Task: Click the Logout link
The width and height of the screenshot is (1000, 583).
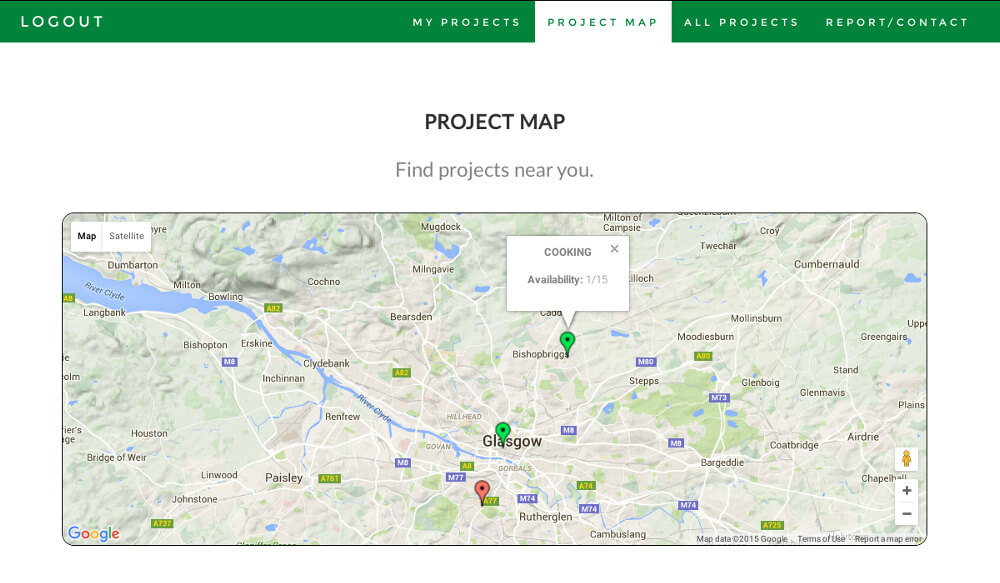Action: (x=62, y=21)
